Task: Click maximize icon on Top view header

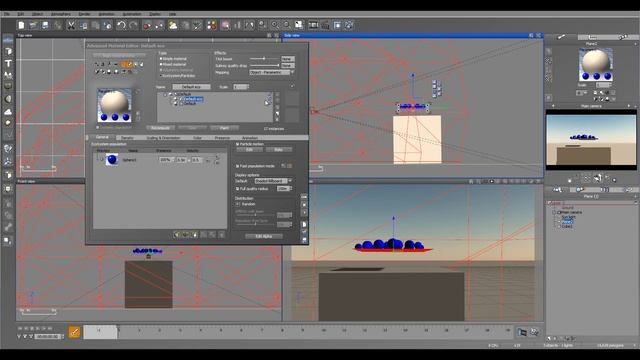Action: [x=276, y=36]
